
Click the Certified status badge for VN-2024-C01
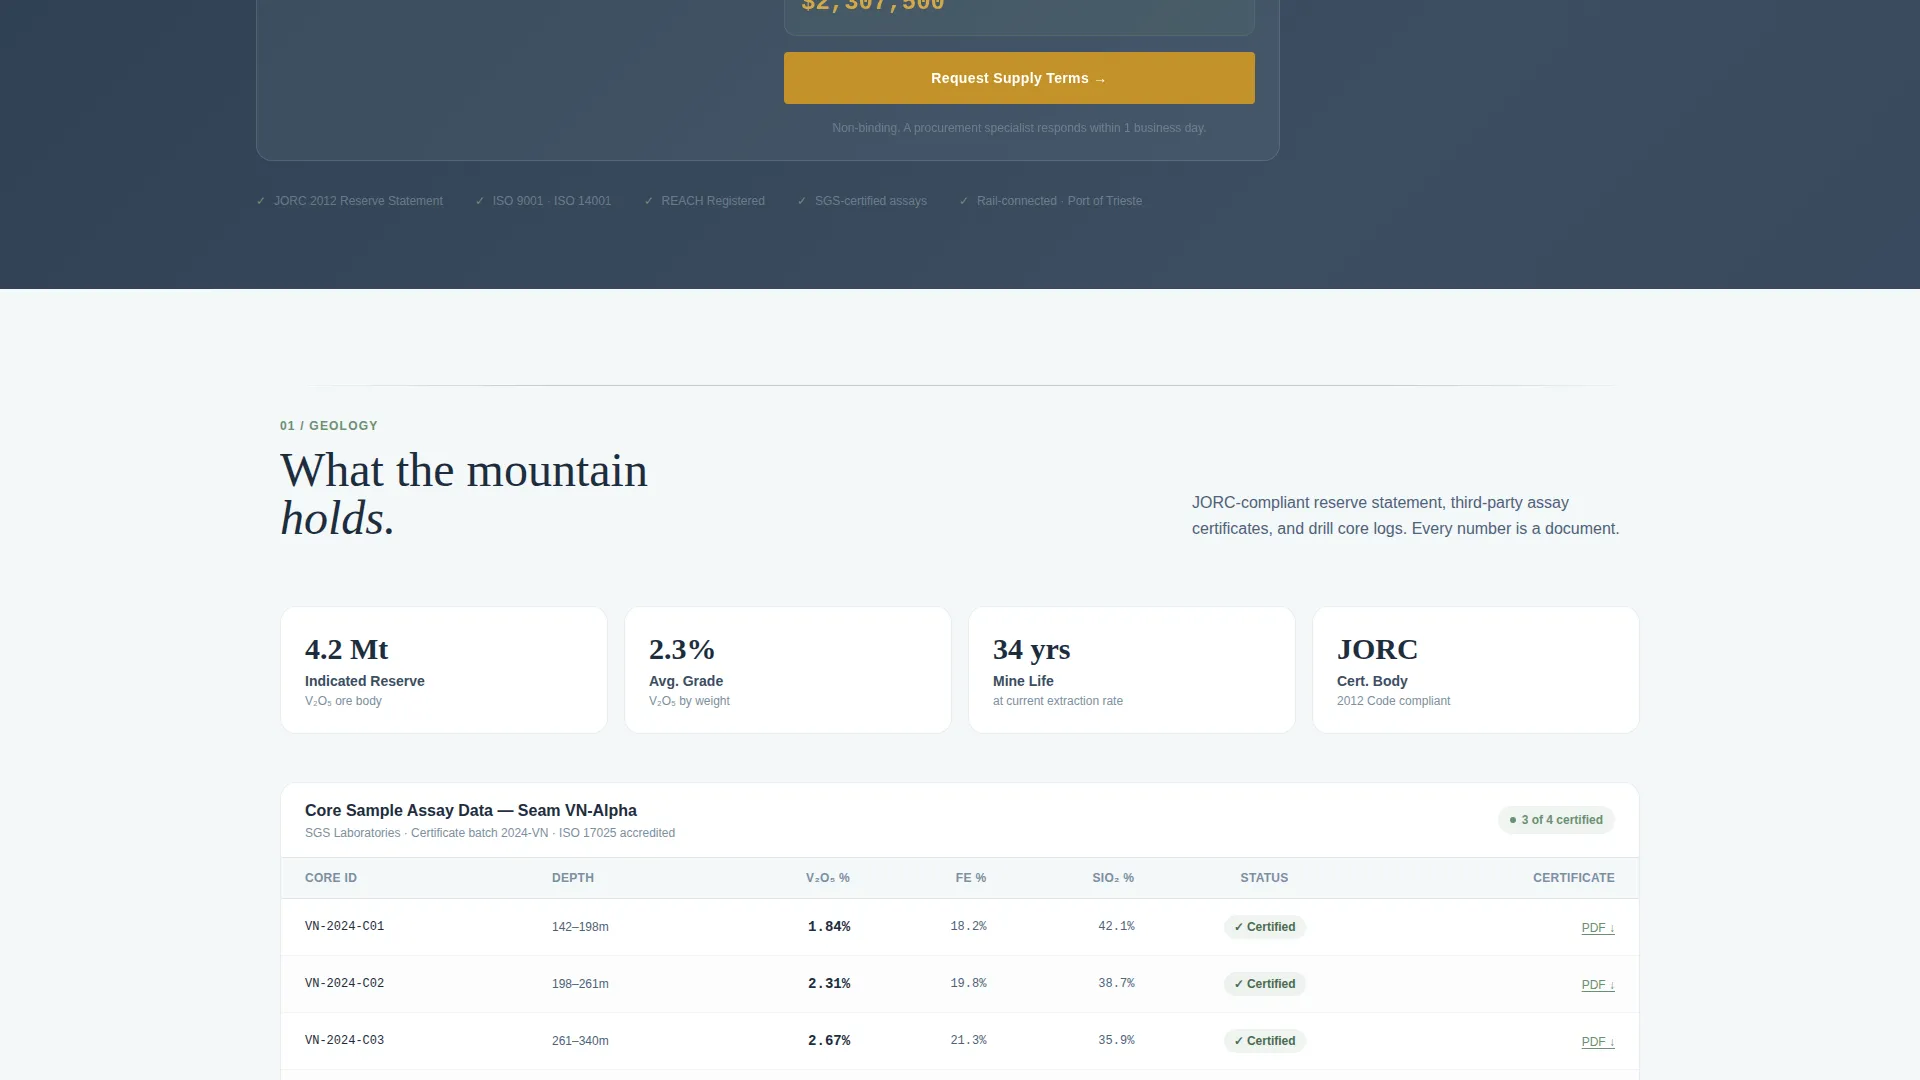point(1264,927)
